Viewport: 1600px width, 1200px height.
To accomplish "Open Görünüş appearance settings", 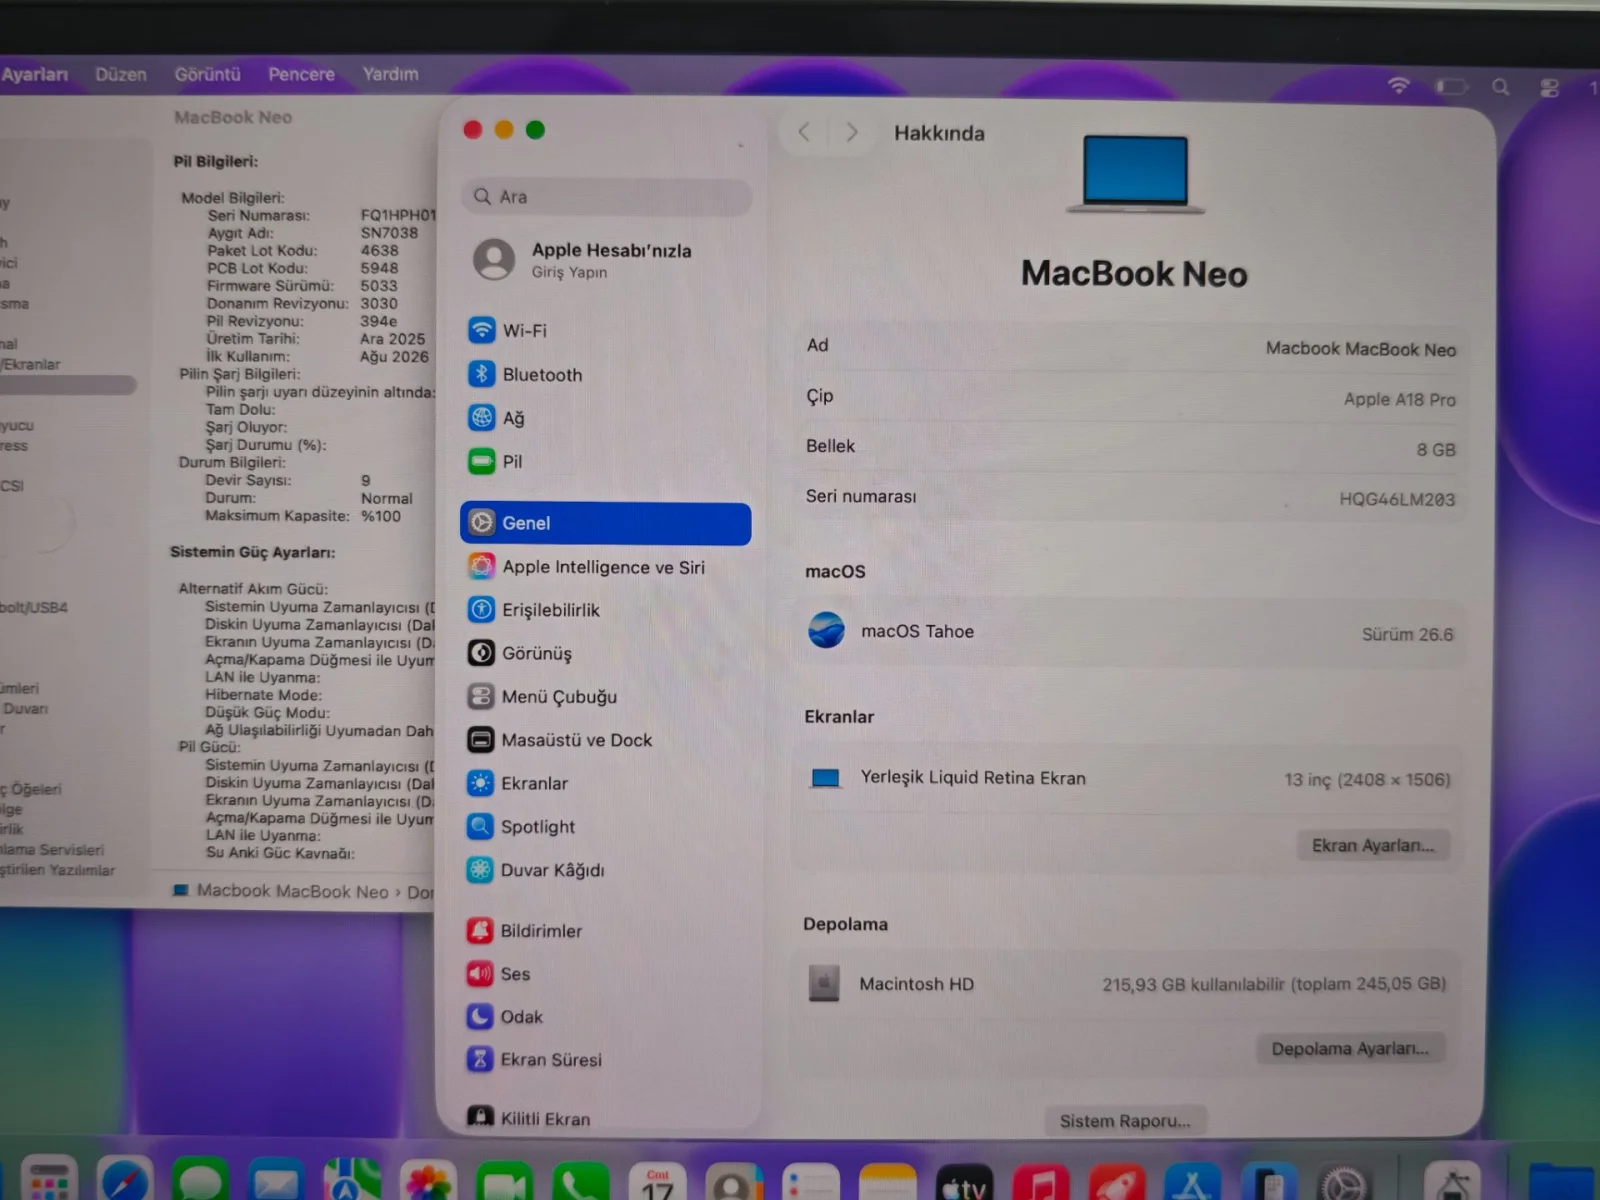I will point(606,653).
